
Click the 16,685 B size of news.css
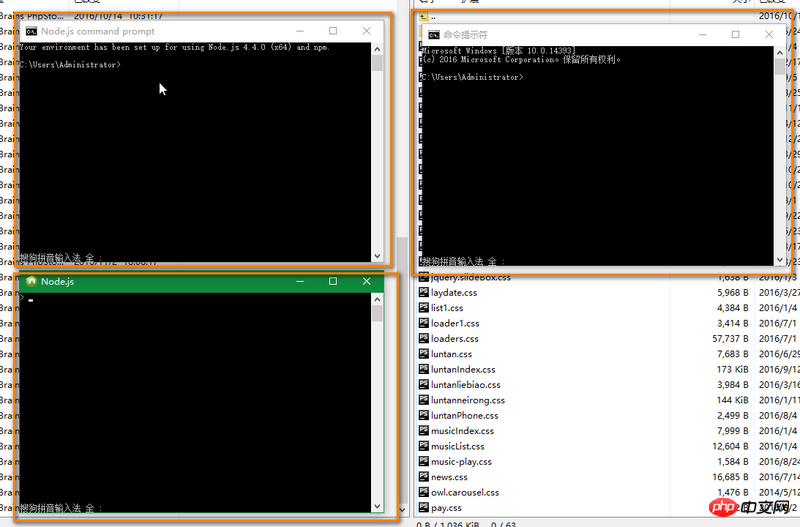coord(730,477)
